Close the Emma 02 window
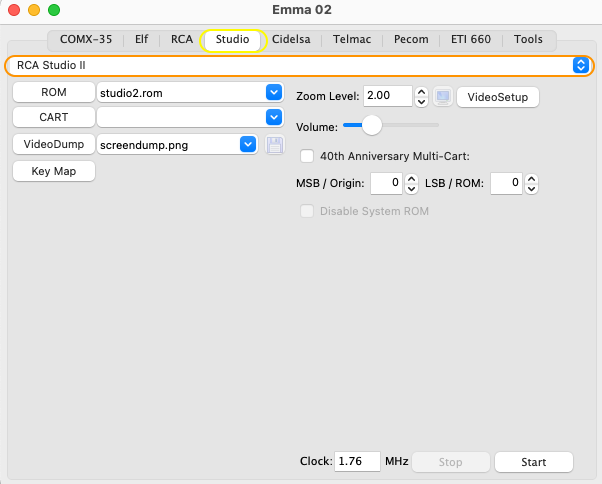Viewport: 602px width, 484px height. click(14, 10)
